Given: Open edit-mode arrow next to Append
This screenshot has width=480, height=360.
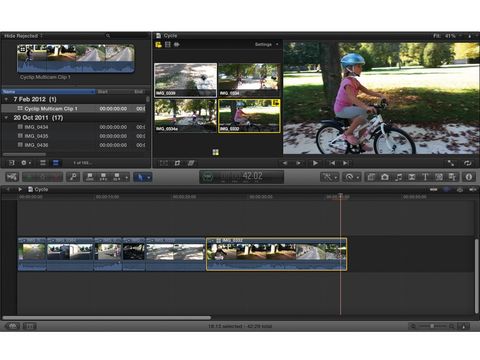Looking at the screenshot, I should (126, 177).
